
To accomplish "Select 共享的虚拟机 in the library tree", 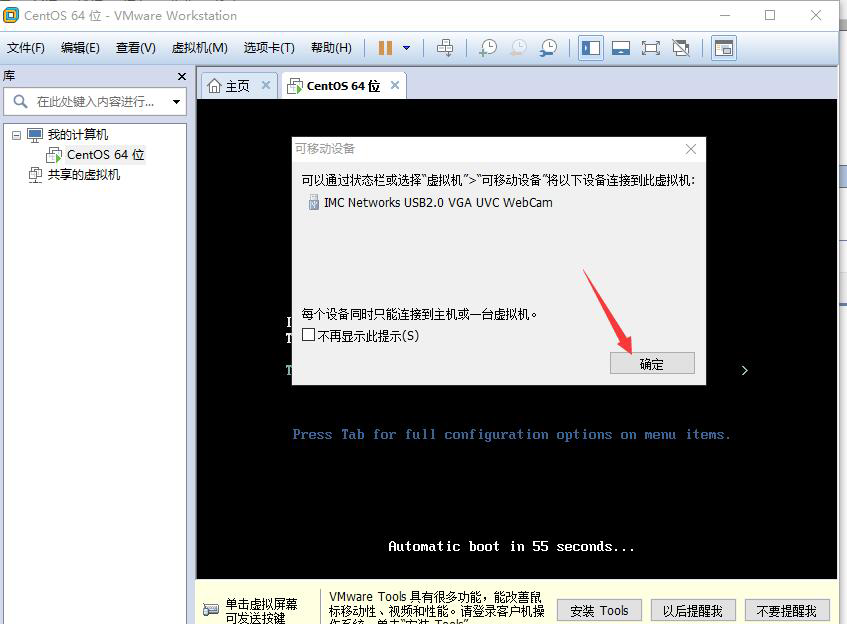I will (x=83, y=175).
